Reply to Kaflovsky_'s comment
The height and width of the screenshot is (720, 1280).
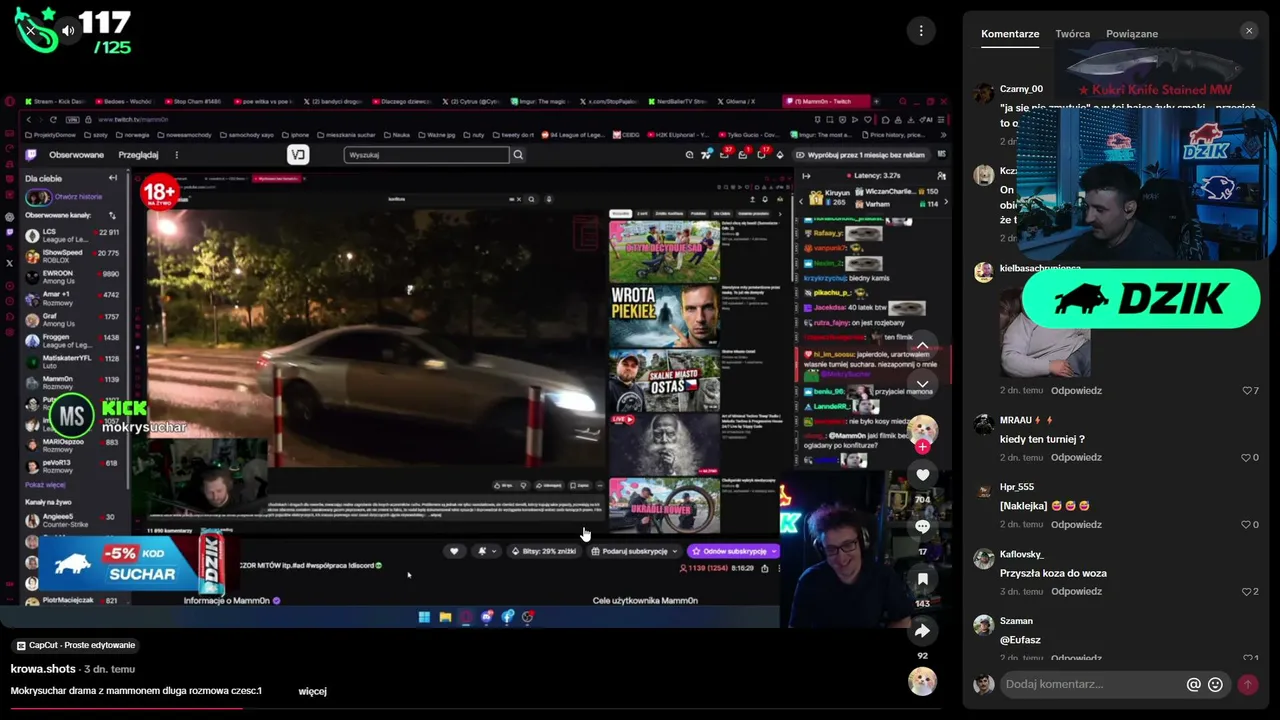pos(1076,592)
